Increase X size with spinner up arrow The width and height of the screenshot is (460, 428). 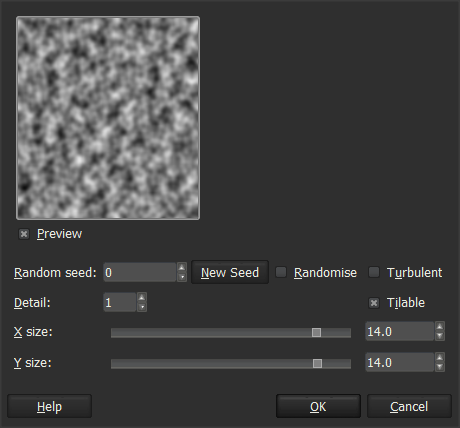click(440, 327)
